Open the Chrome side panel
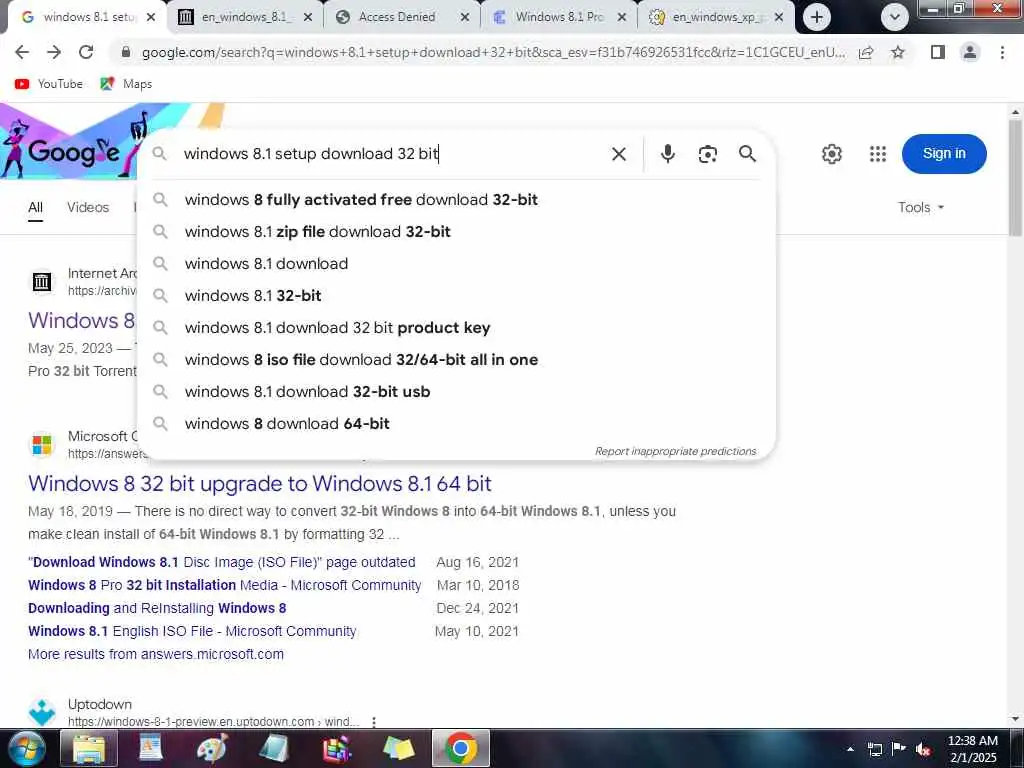This screenshot has height=768, width=1024. click(x=938, y=52)
